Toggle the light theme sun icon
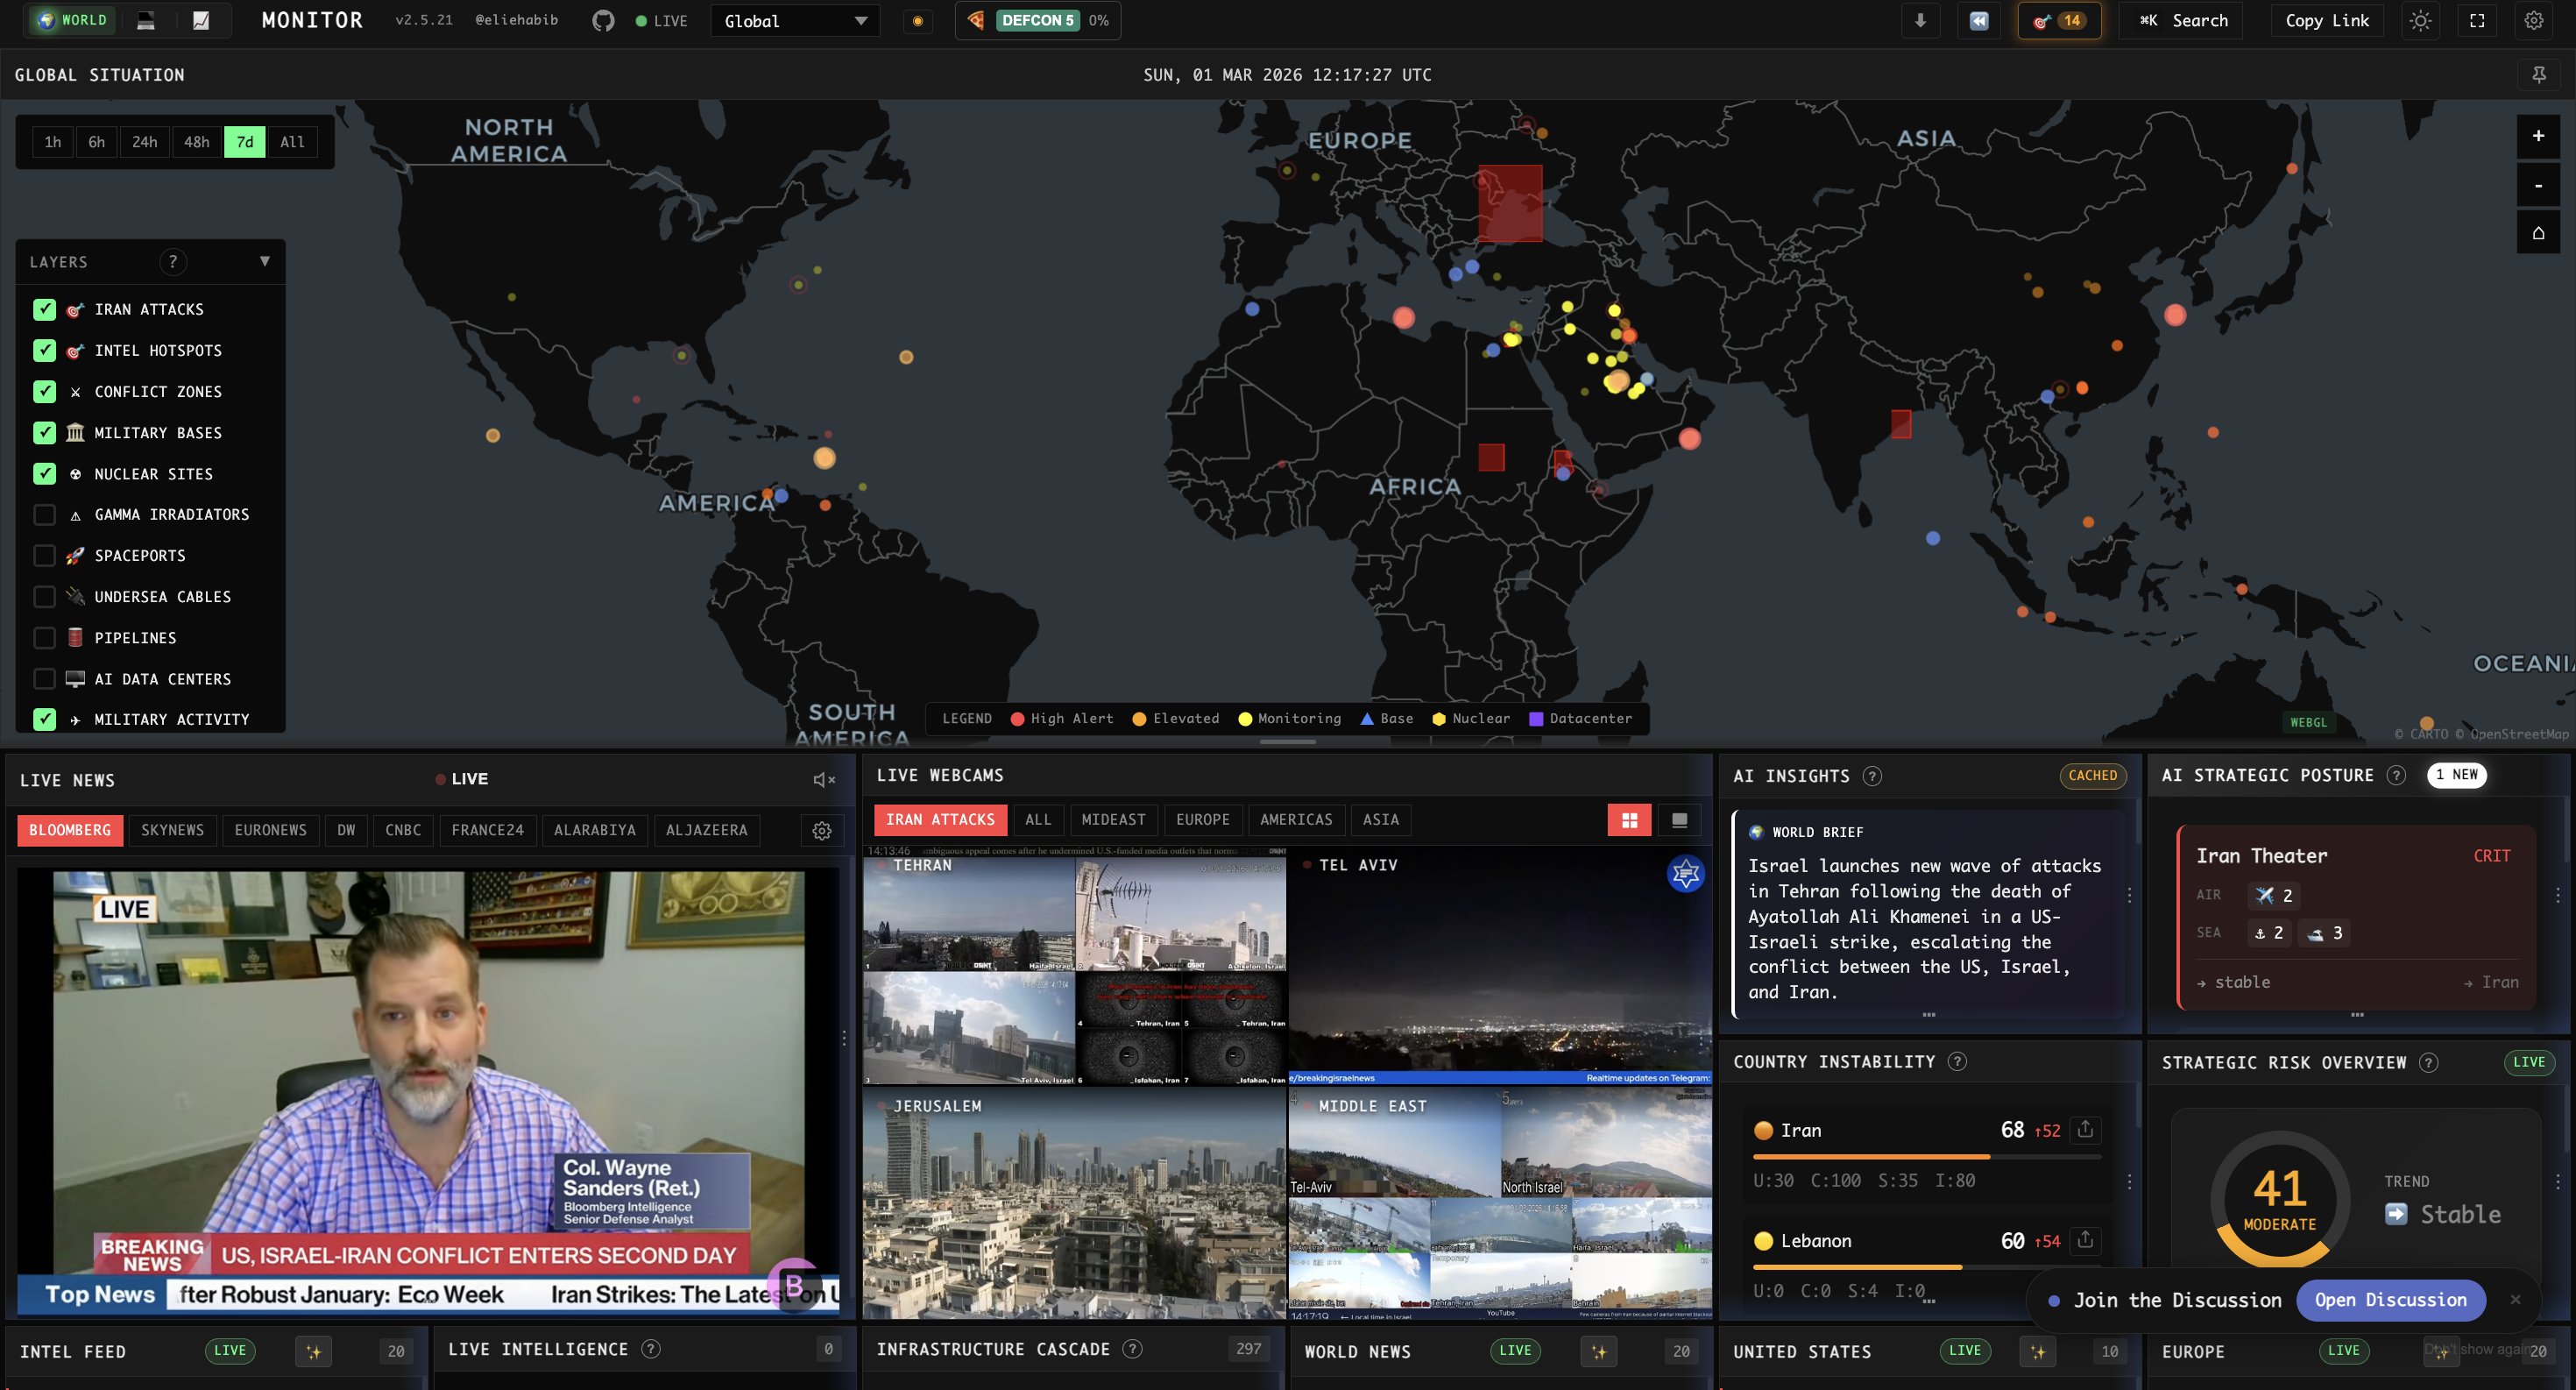2576x1390 pixels. (x=2420, y=21)
